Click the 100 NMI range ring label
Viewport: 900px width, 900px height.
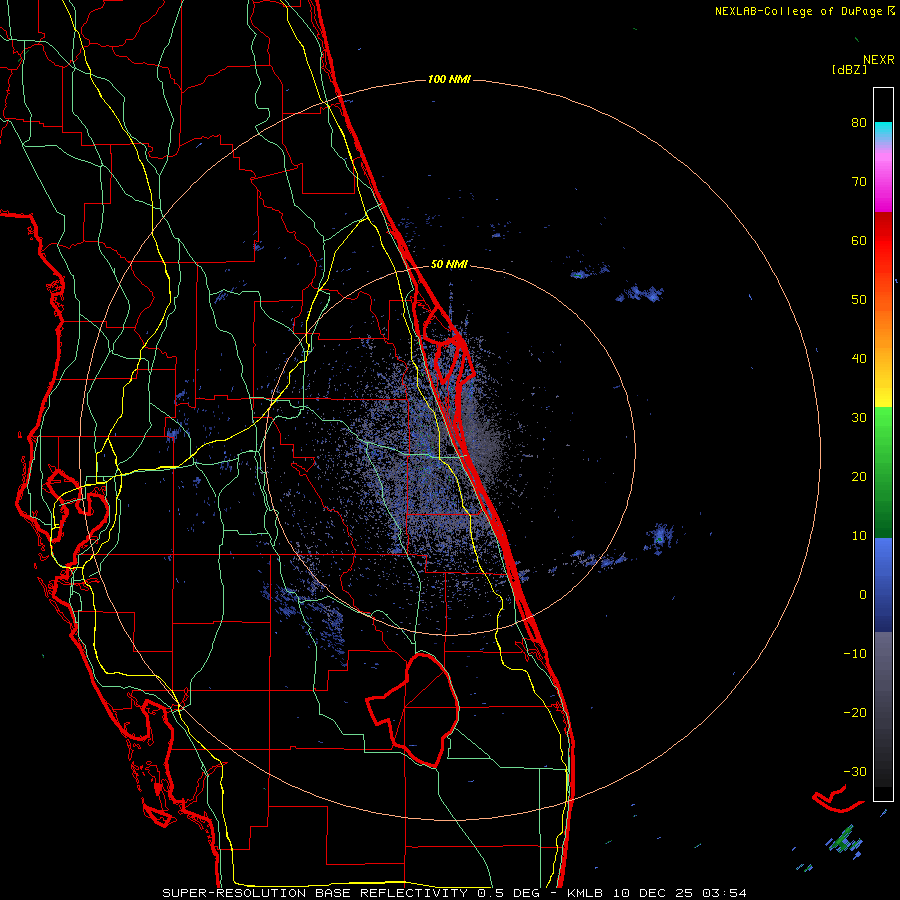click(449, 79)
